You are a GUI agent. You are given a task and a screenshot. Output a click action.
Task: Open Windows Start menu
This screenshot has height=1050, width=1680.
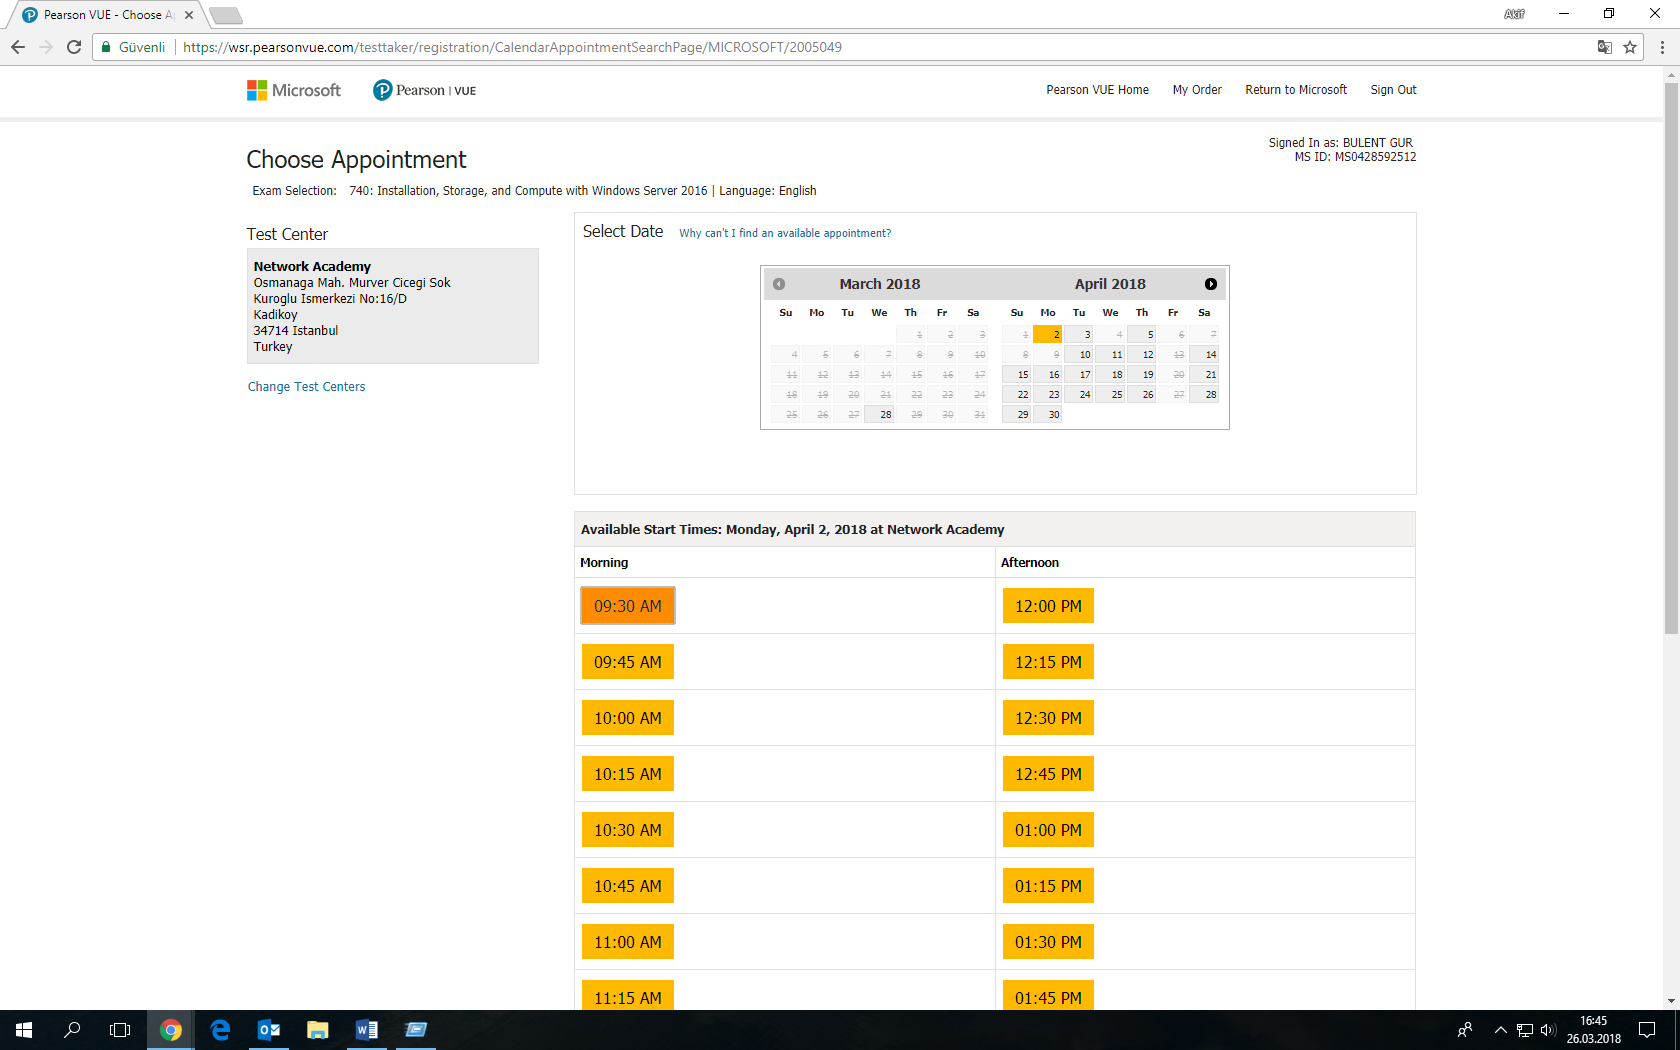(x=24, y=1030)
